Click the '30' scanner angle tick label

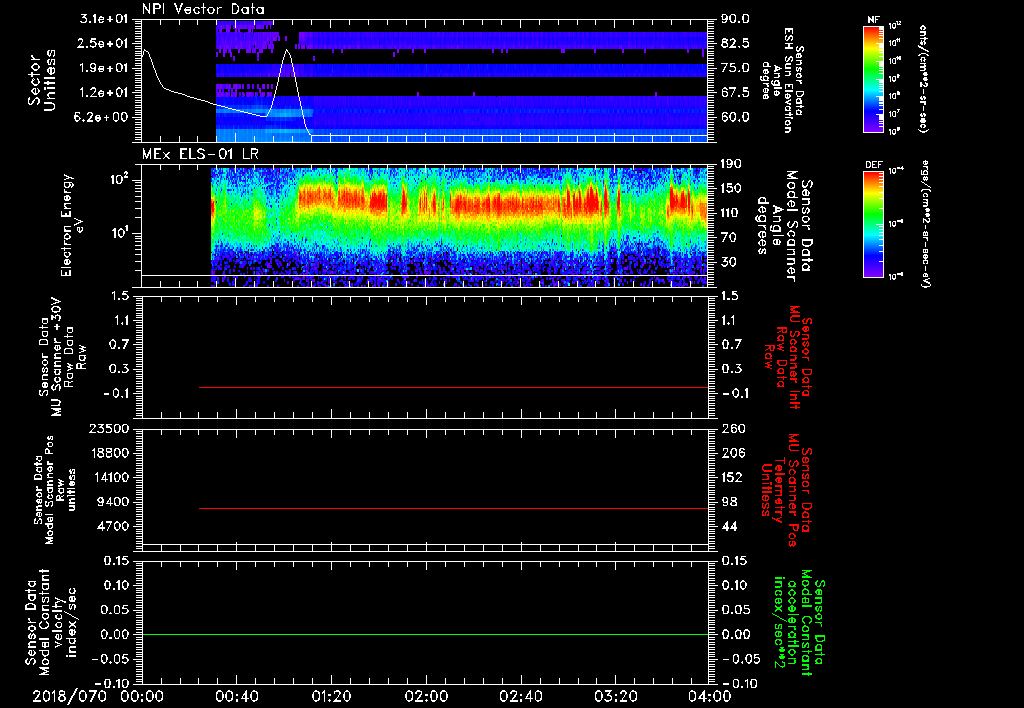729,262
